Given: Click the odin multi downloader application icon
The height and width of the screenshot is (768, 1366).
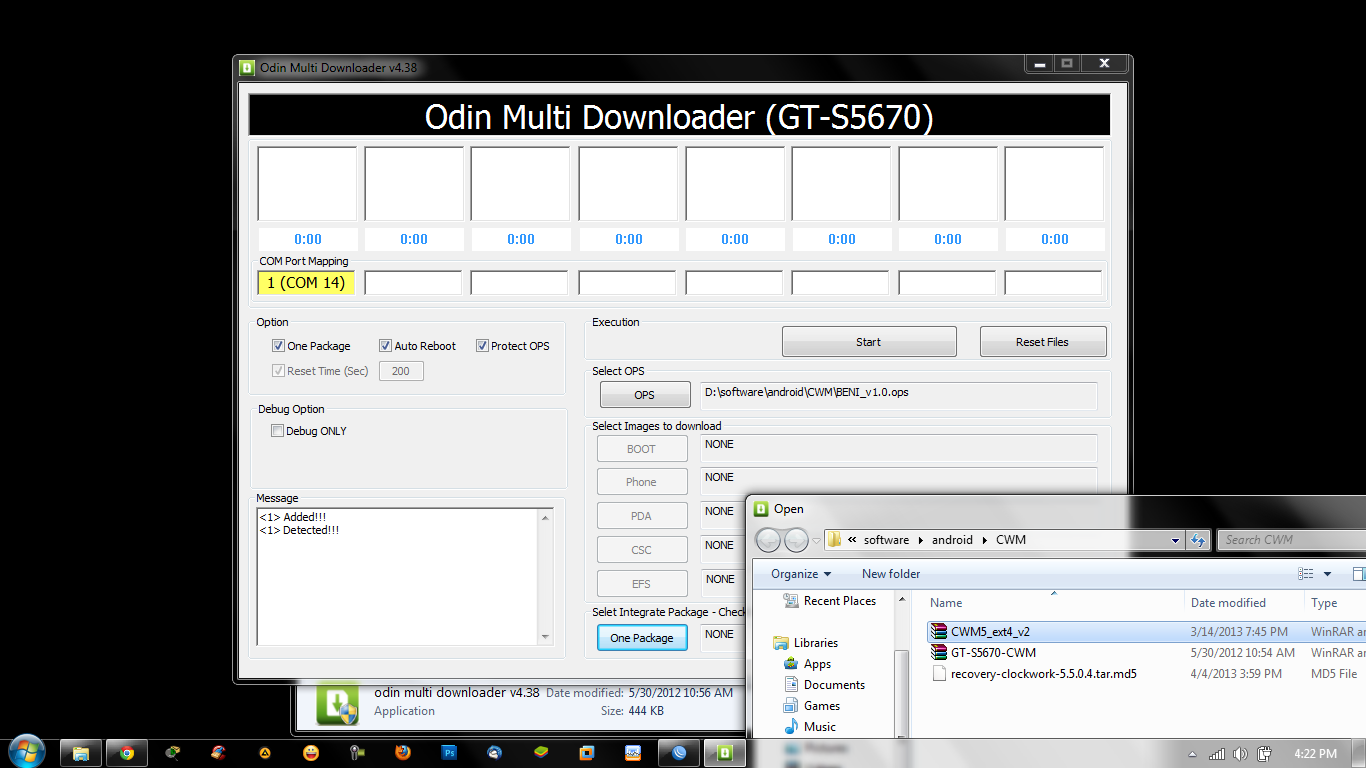Looking at the screenshot, I should click(337, 703).
